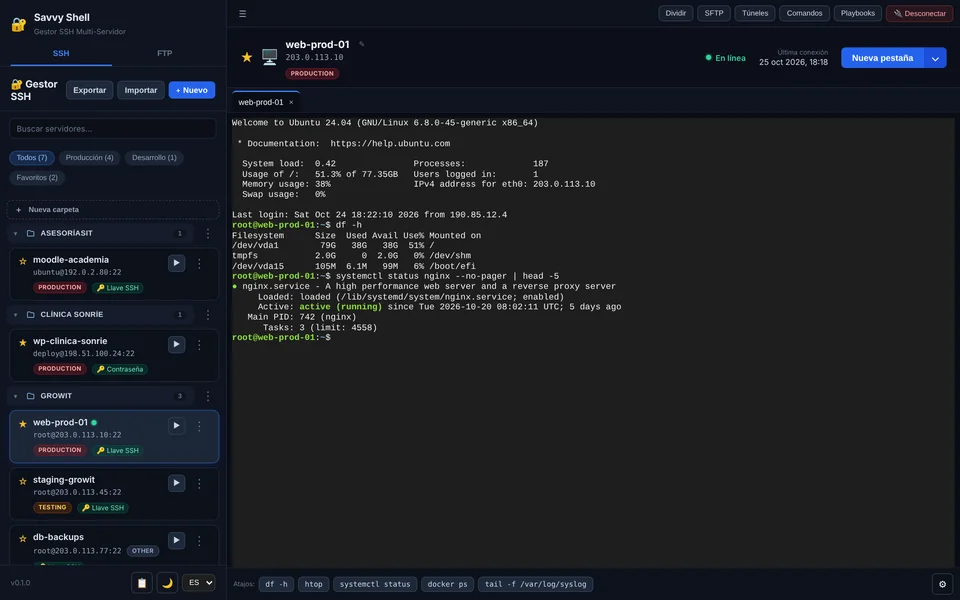Screen dimensions: 960x600
Task: Edit server name with the pencil icon
Action: click(x=361, y=44)
